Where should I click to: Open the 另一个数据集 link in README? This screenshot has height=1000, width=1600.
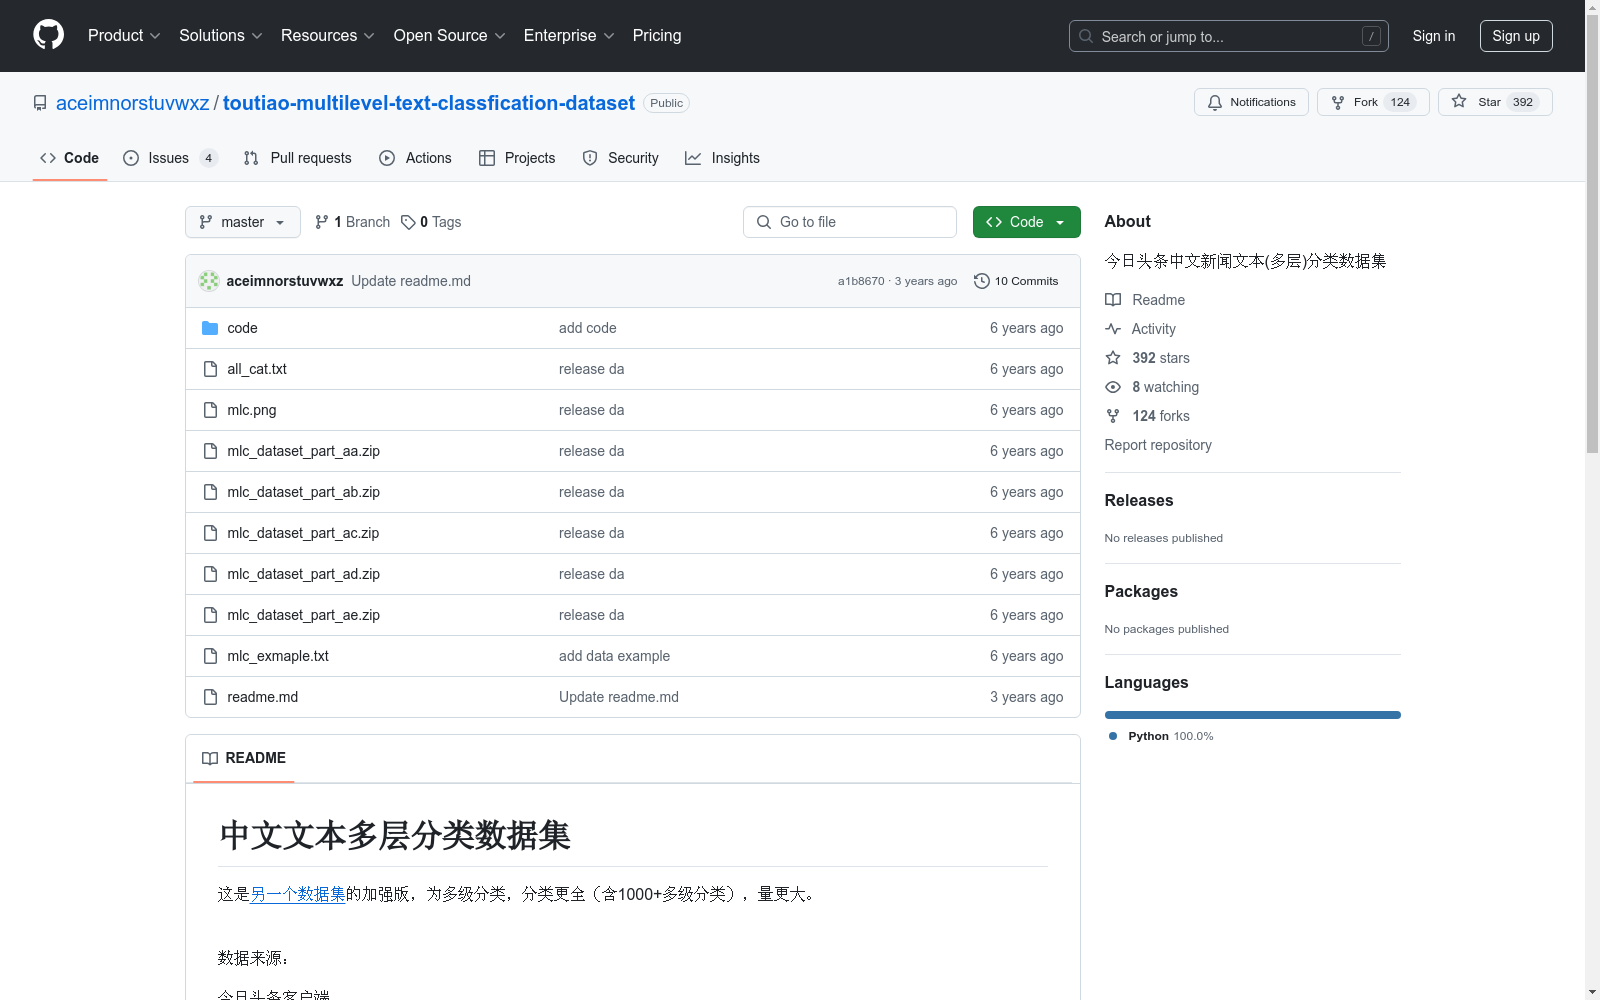[298, 894]
